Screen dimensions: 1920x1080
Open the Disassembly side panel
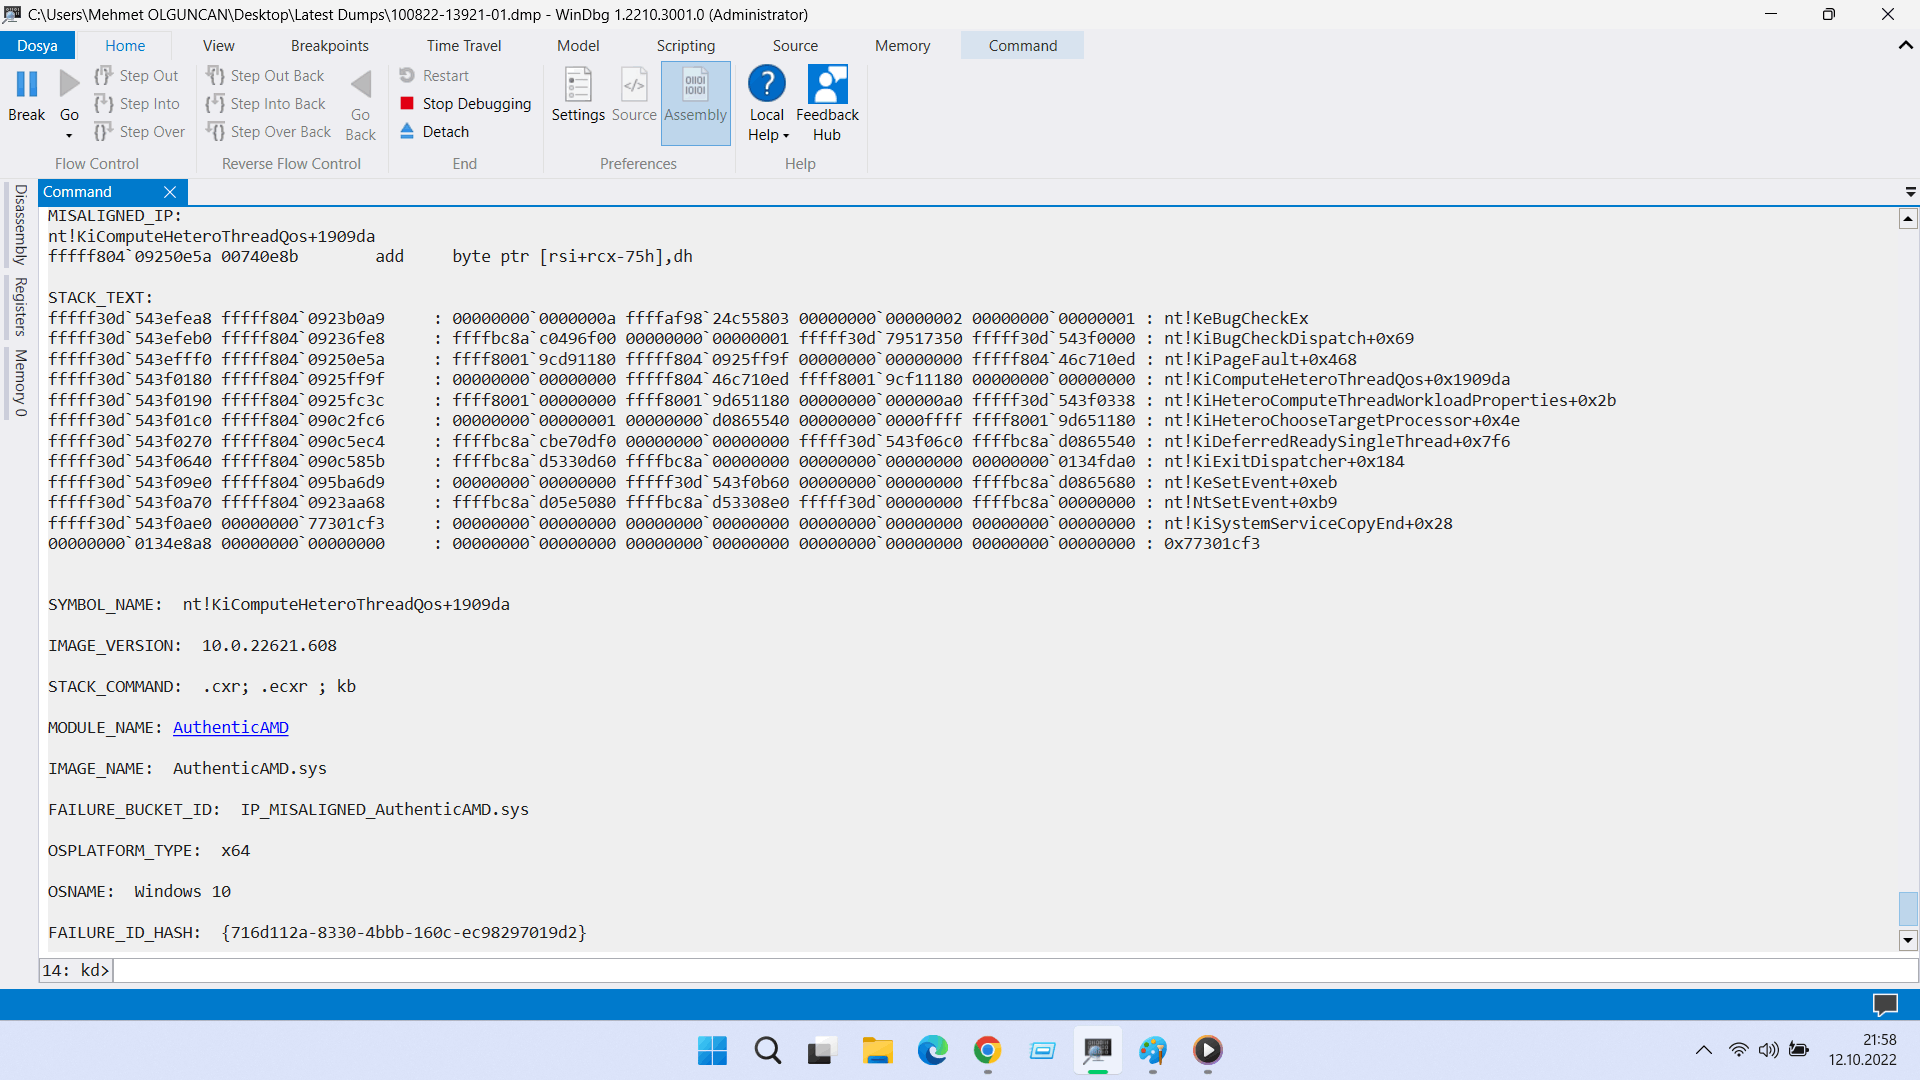point(20,224)
